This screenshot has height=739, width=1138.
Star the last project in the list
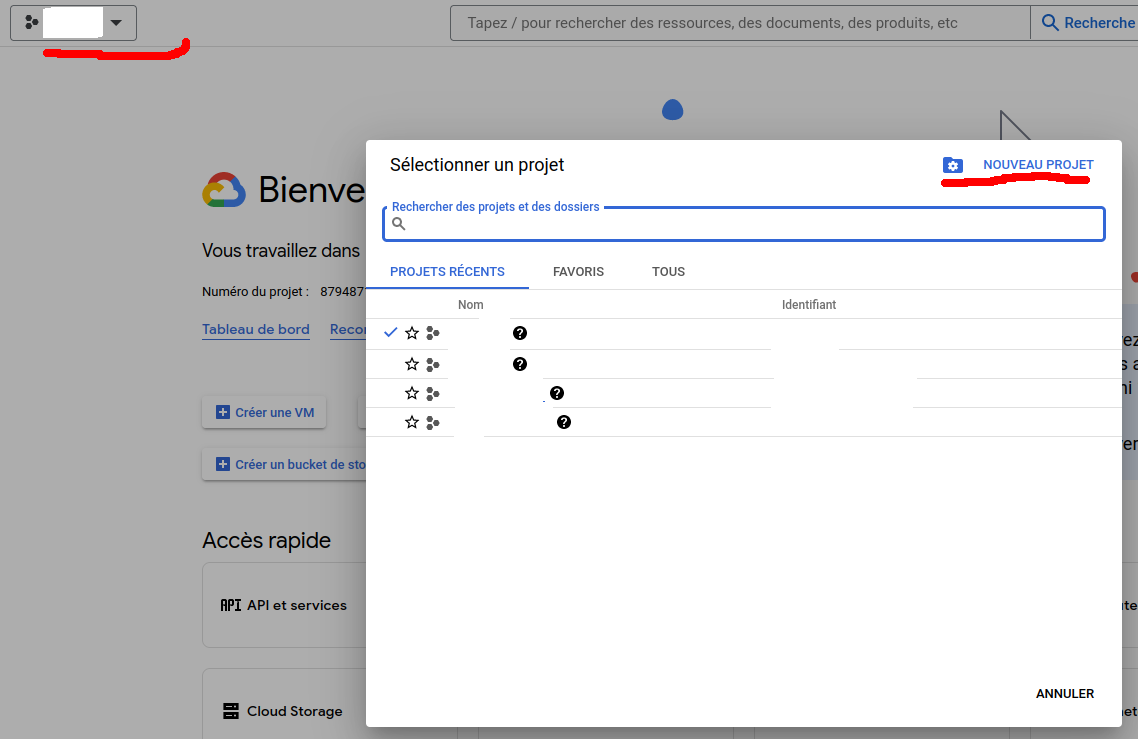point(412,422)
